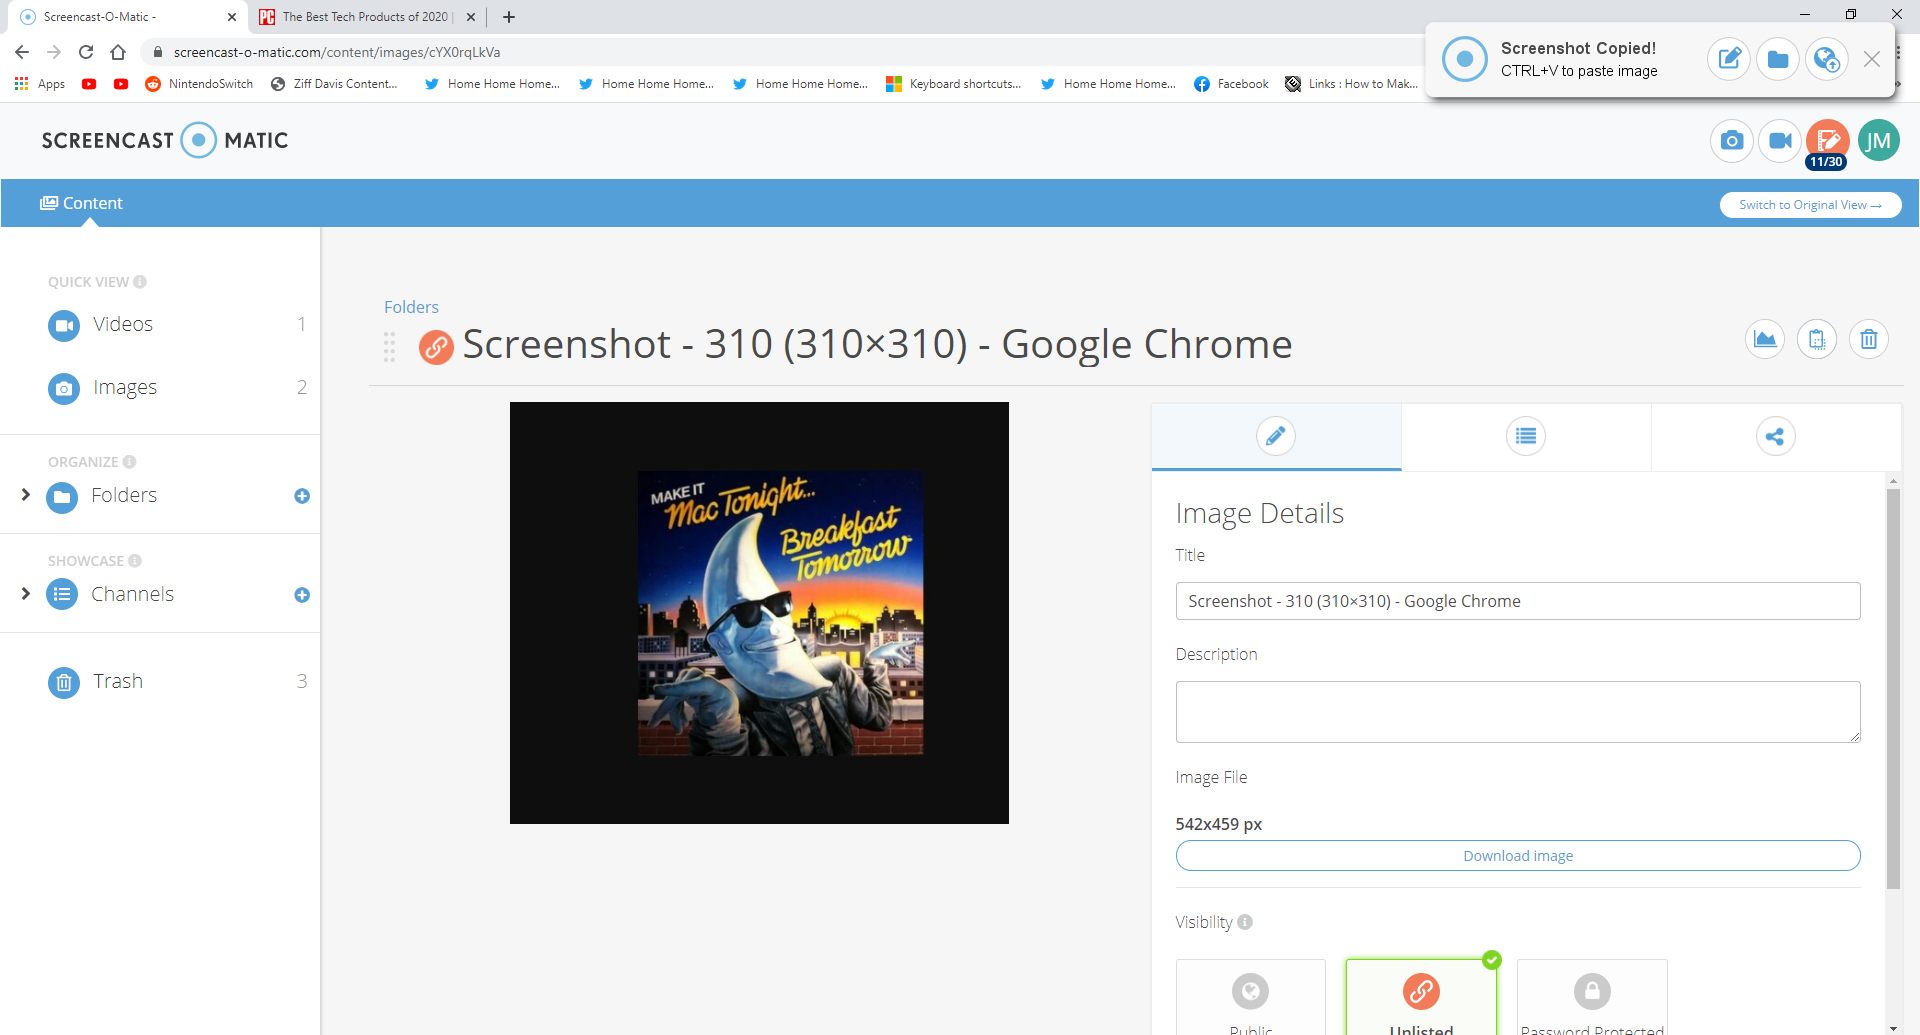
Task: Close the Best Tech Products tab
Action: point(471,17)
